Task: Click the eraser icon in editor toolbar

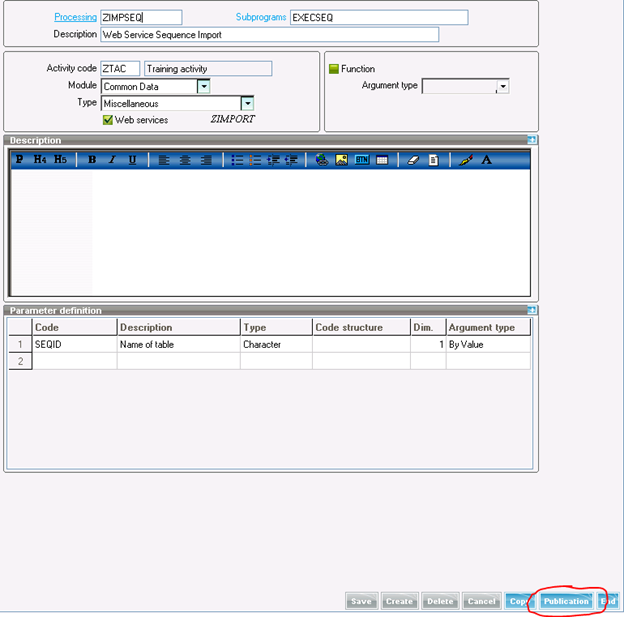Action: coord(414,160)
